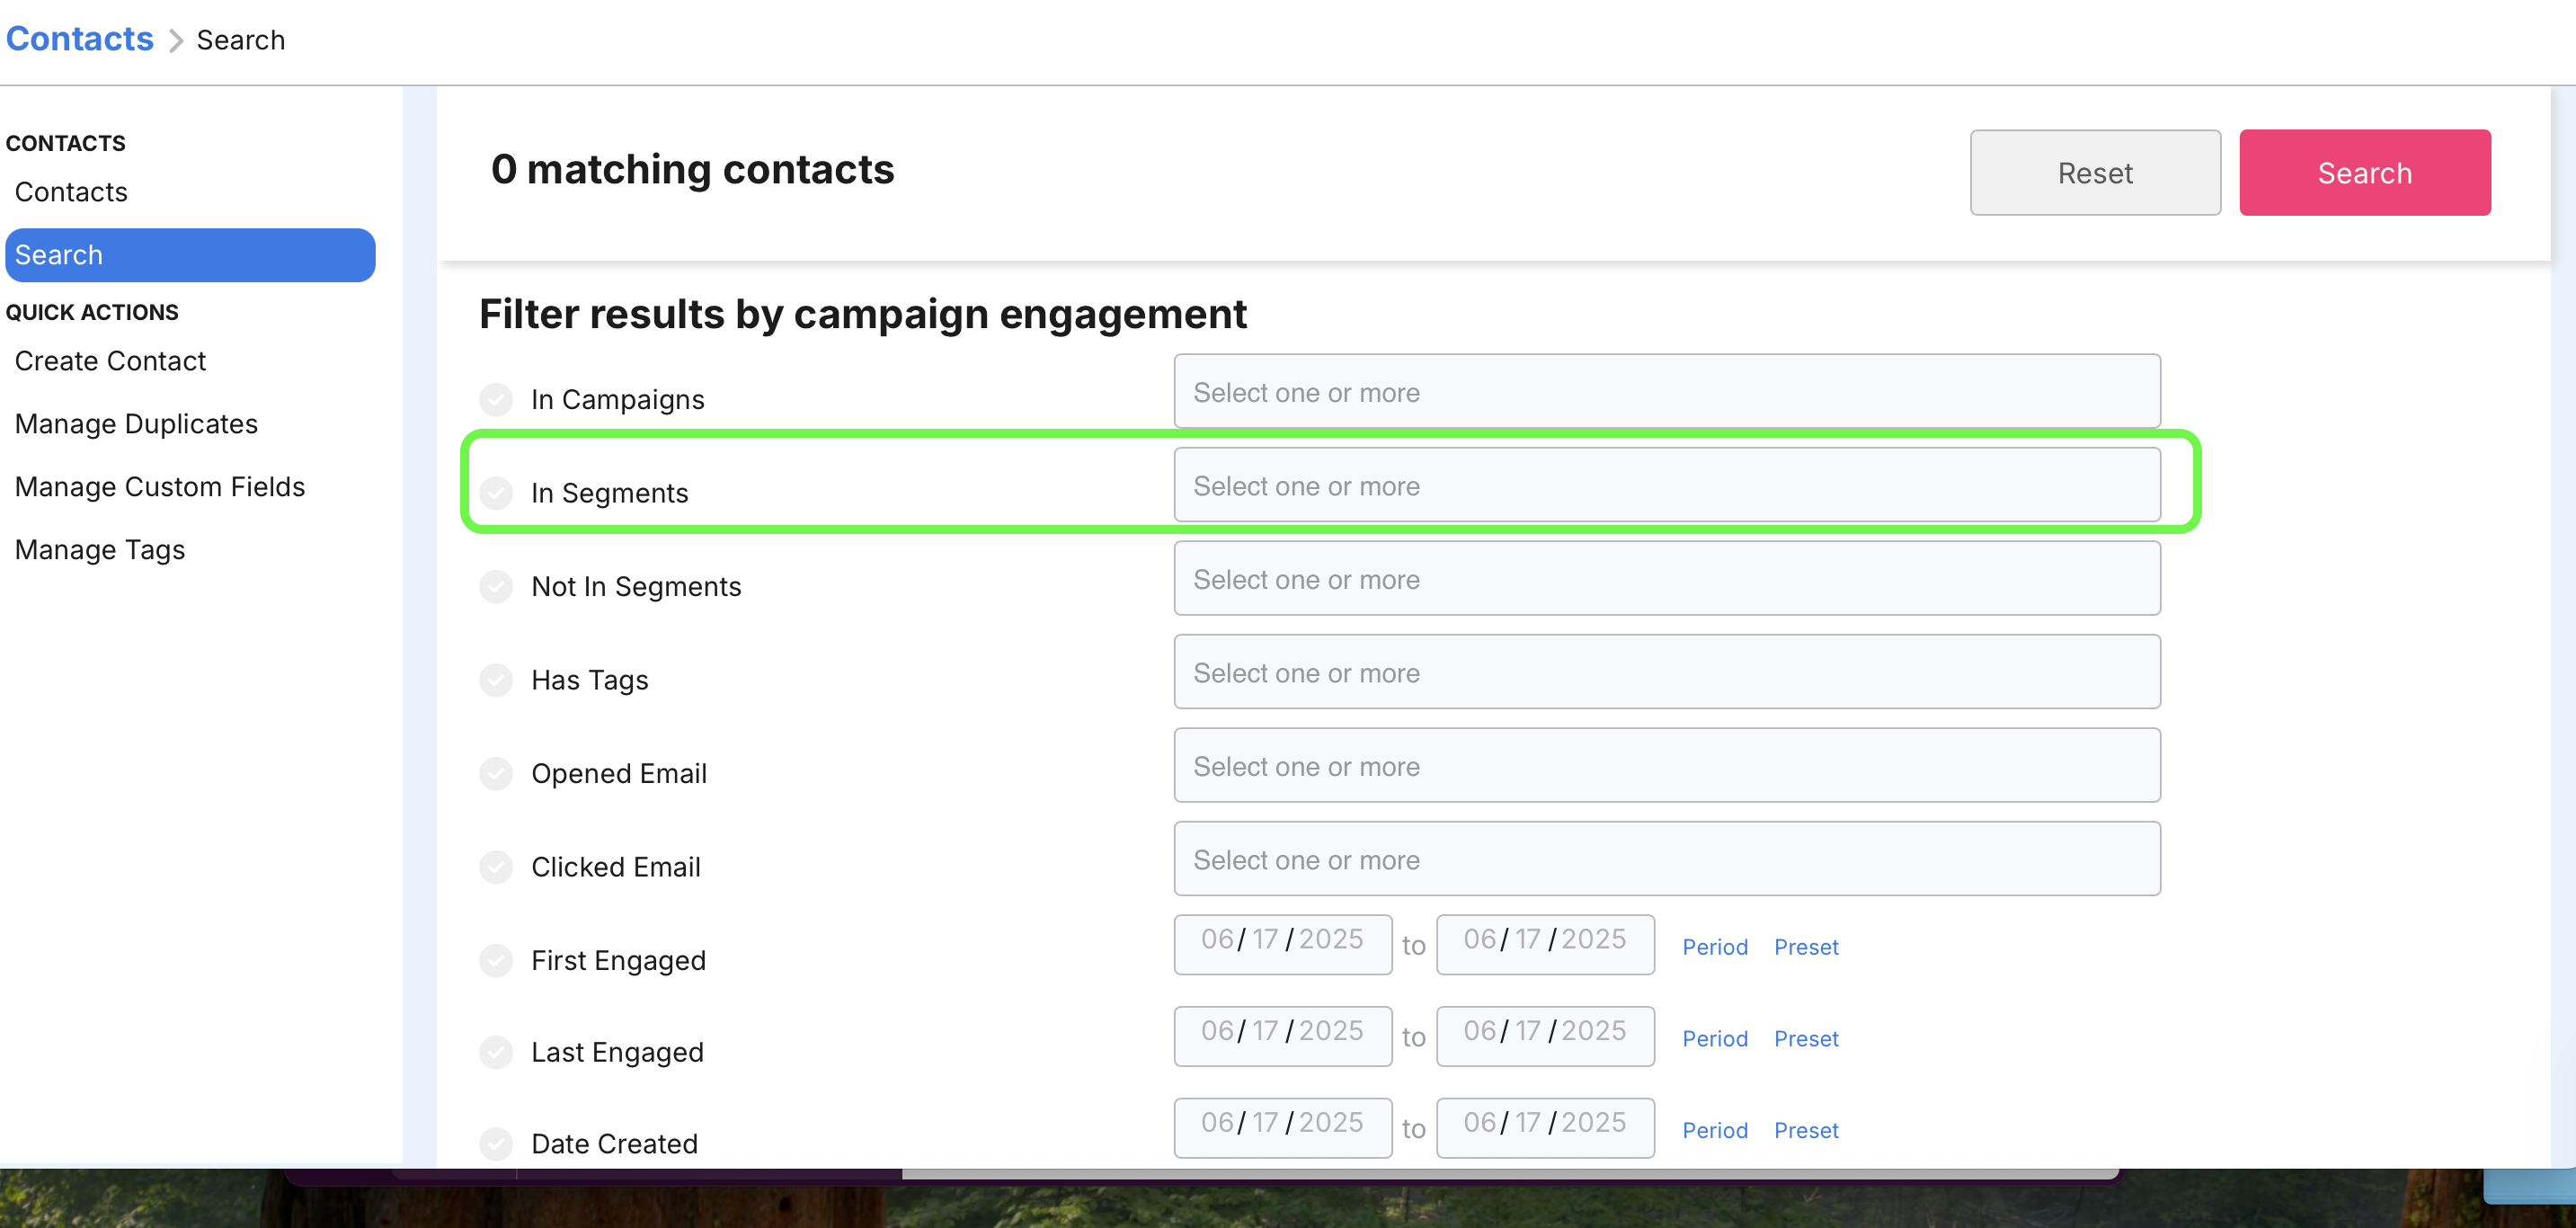Go to Contacts in the breadcrumb
Viewport: 2576px width, 1228px height.
(80, 39)
